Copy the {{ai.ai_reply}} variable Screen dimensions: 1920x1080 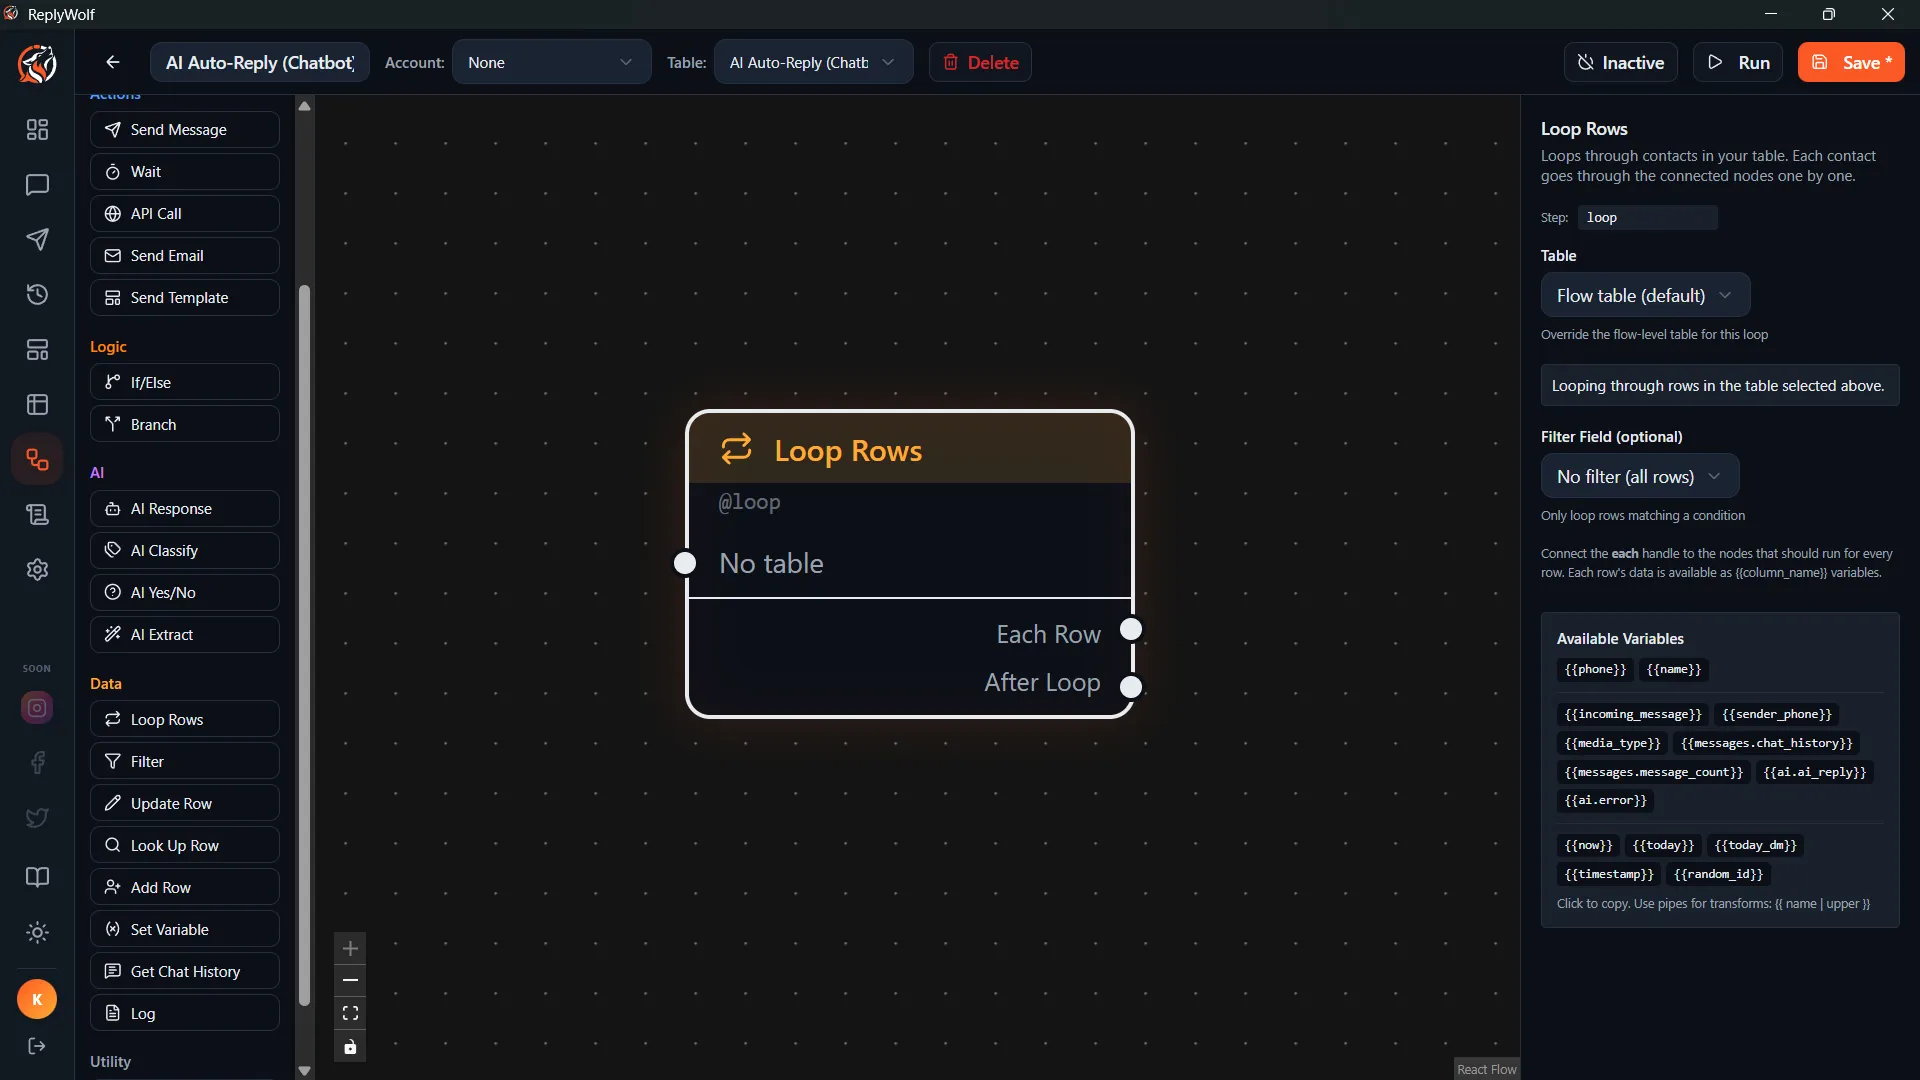pyautogui.click(x=1814, y=773)
